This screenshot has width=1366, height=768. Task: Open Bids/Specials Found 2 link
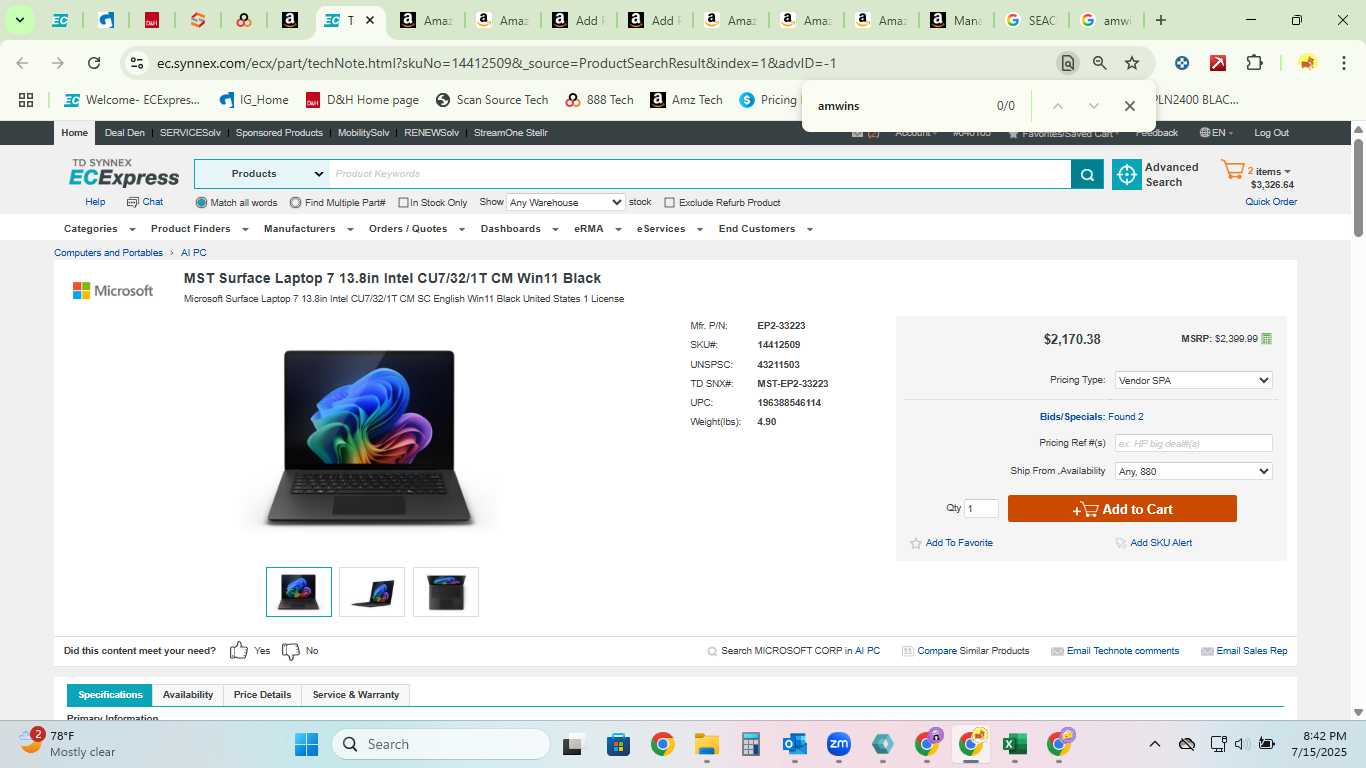point(1091,417)
